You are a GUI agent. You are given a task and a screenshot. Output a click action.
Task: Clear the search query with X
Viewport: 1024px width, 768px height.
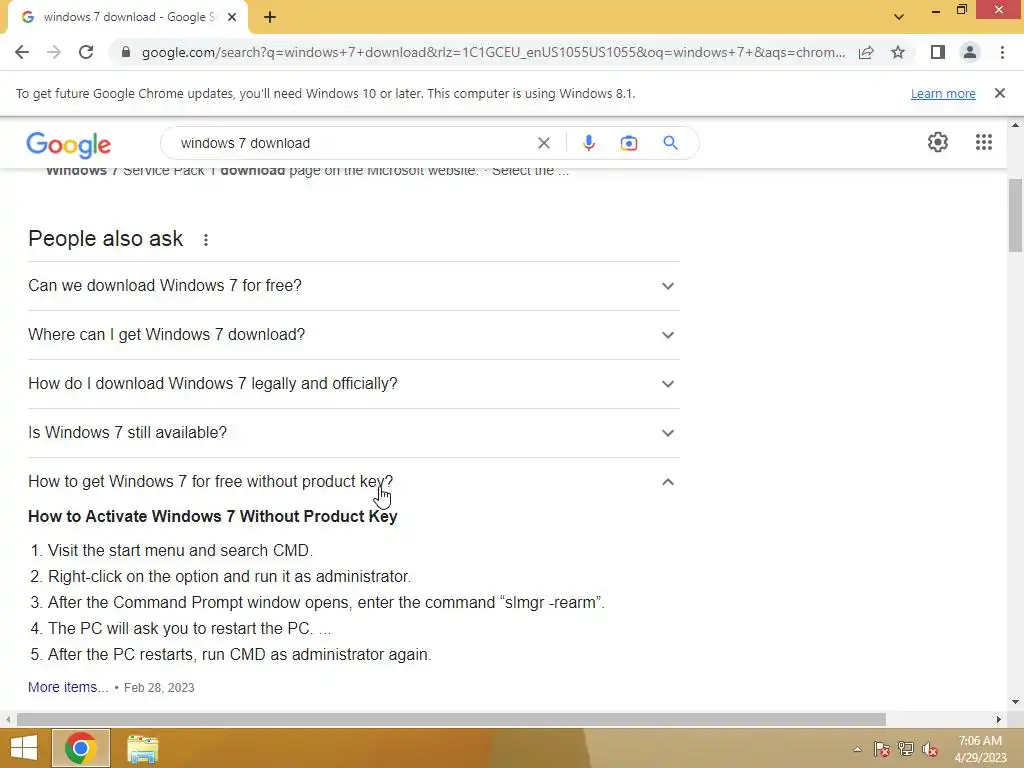point(543,143)
